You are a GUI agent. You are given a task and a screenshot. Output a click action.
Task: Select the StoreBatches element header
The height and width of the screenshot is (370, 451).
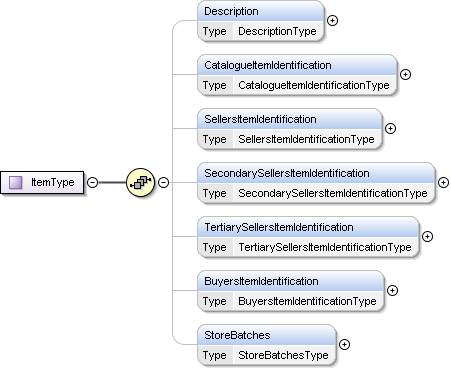pyautogui.click(x=267, y=335)
